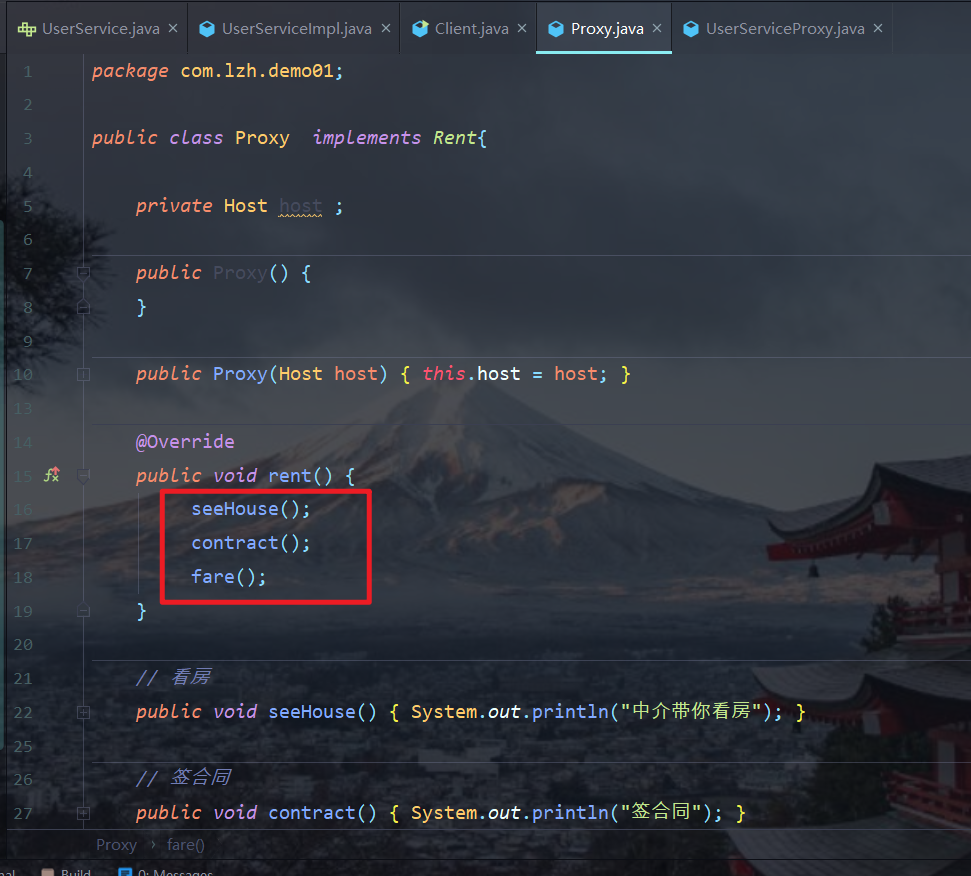Click the 签合同 comment on line 26

200,778
